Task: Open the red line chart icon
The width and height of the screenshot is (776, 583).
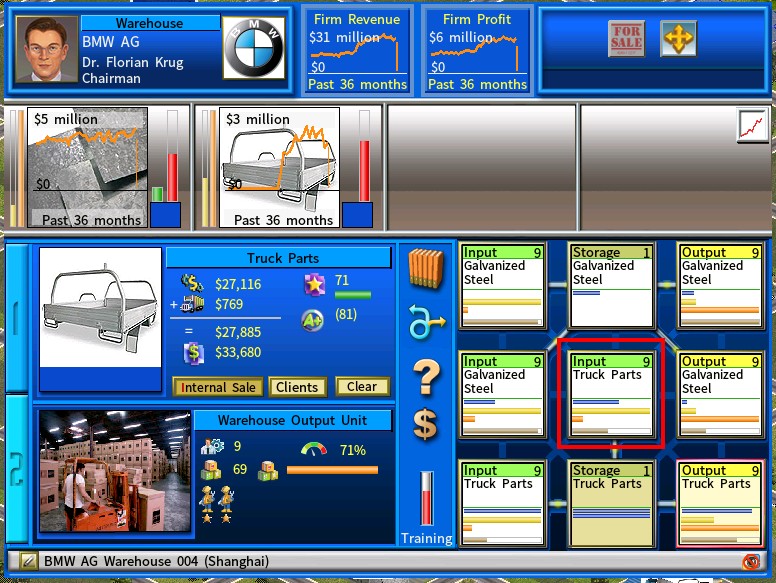Action: pyautogui.click(x=752, y=126)
